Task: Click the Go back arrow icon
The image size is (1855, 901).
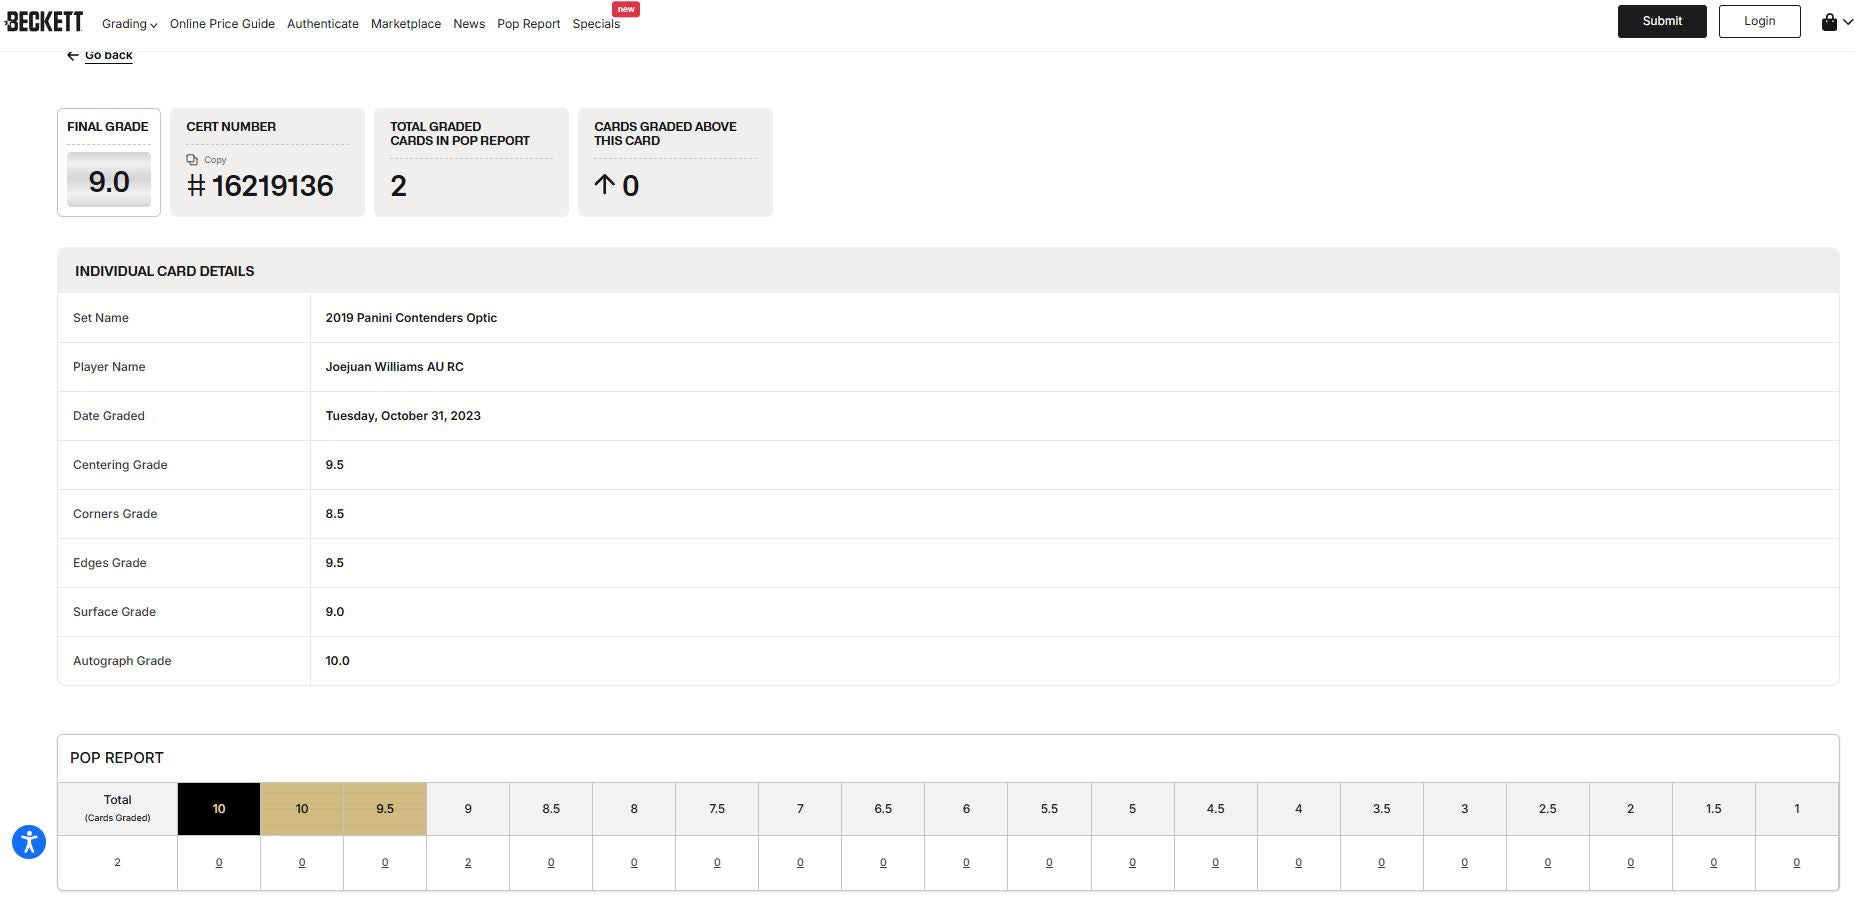Action: [72, 56]
